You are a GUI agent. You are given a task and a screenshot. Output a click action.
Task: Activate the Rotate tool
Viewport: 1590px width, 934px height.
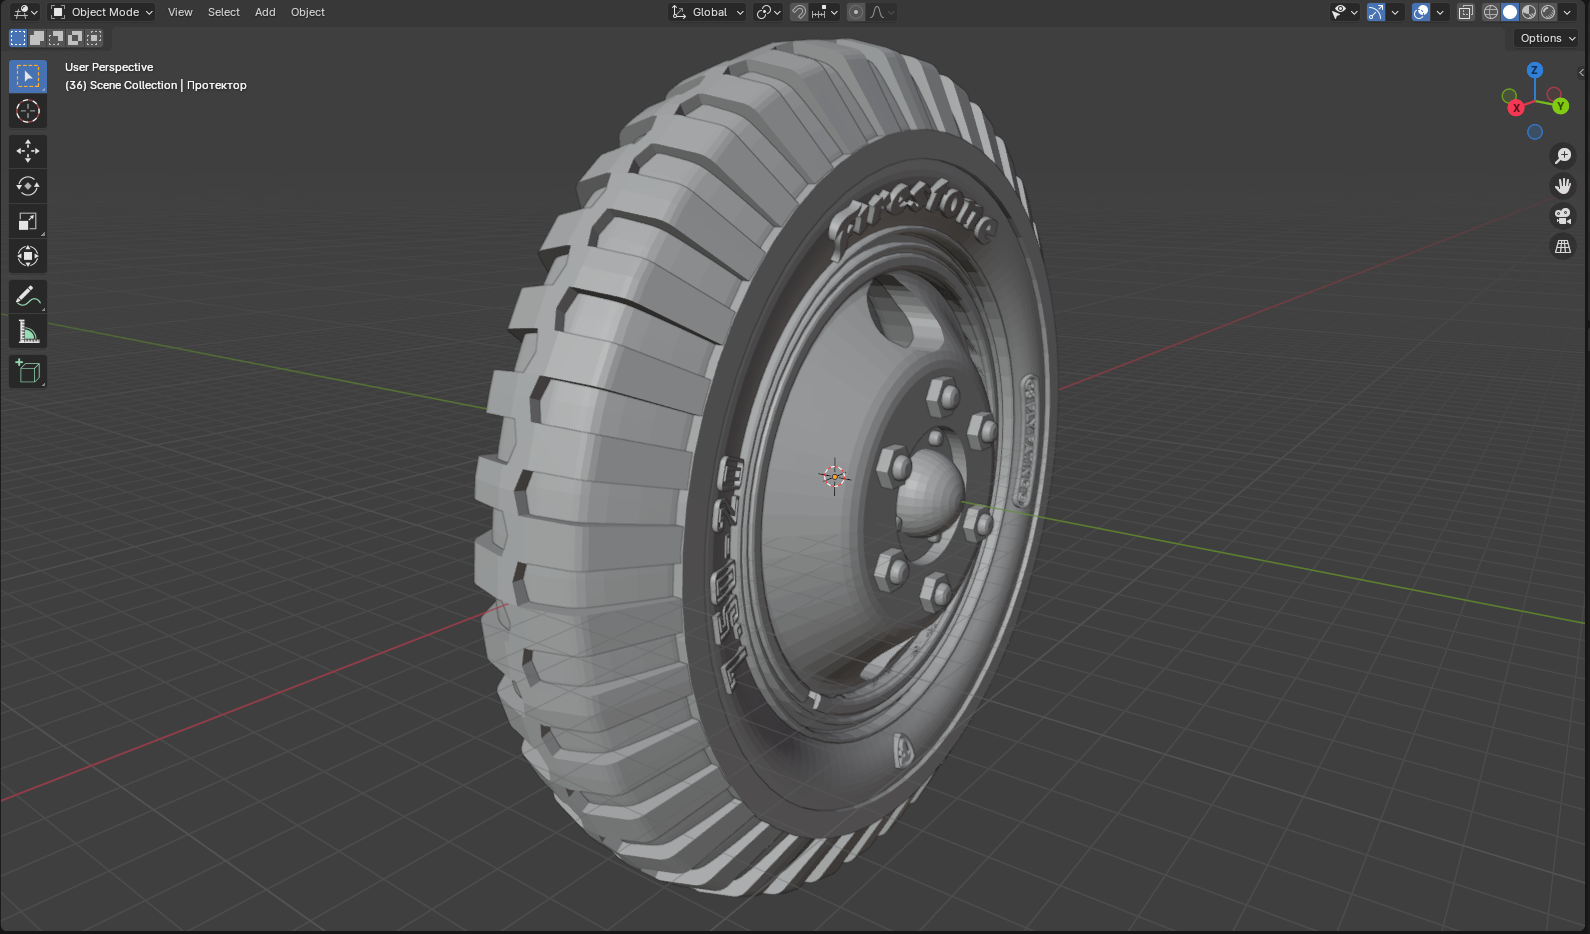[x=28, y=186]
